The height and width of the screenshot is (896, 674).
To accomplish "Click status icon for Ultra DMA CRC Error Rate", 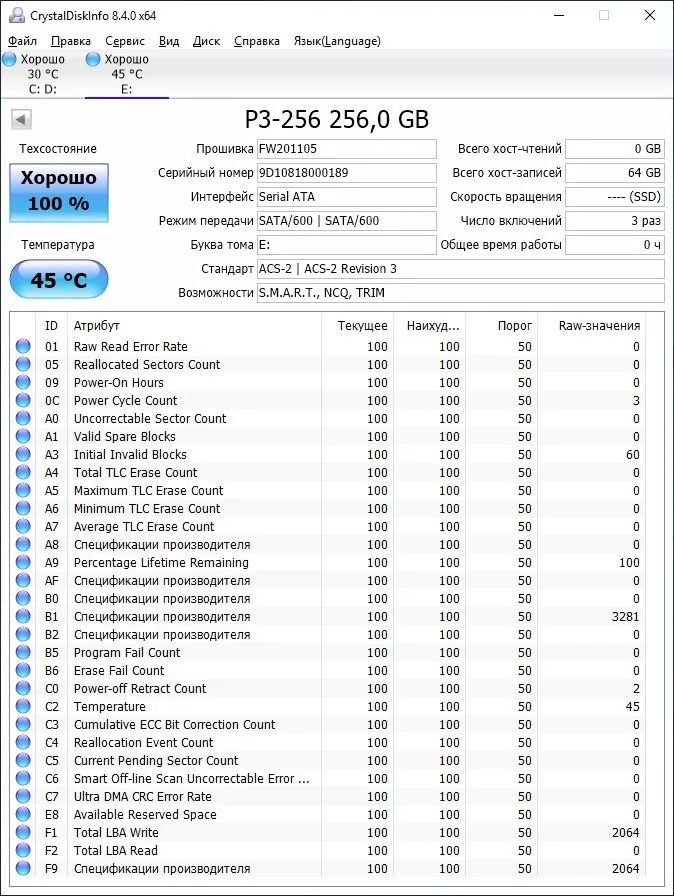I will [23, 797].
